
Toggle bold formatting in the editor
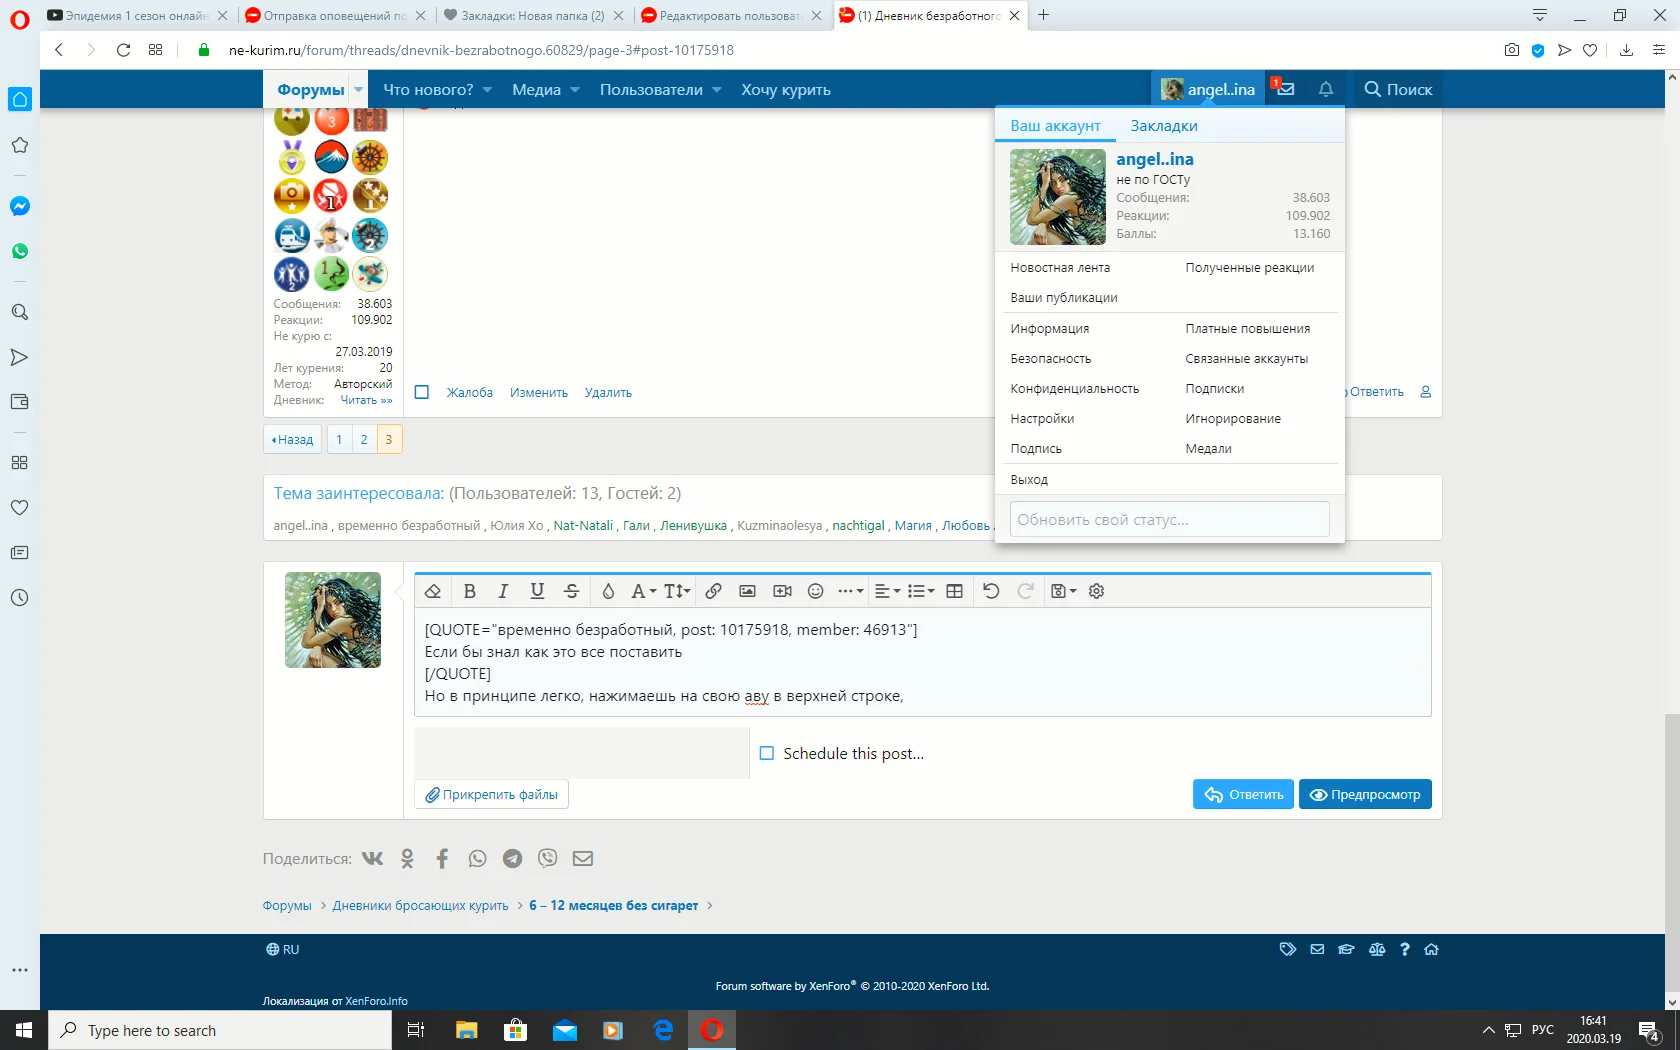(469, 591)
